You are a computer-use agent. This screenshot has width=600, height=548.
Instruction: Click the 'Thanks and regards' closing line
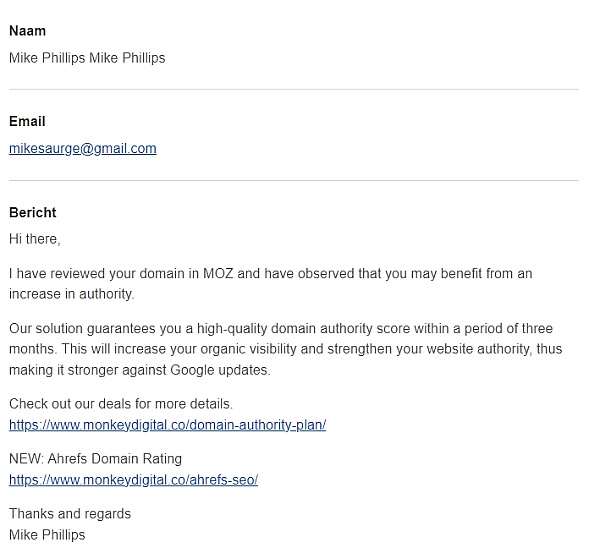pos(70,514)
